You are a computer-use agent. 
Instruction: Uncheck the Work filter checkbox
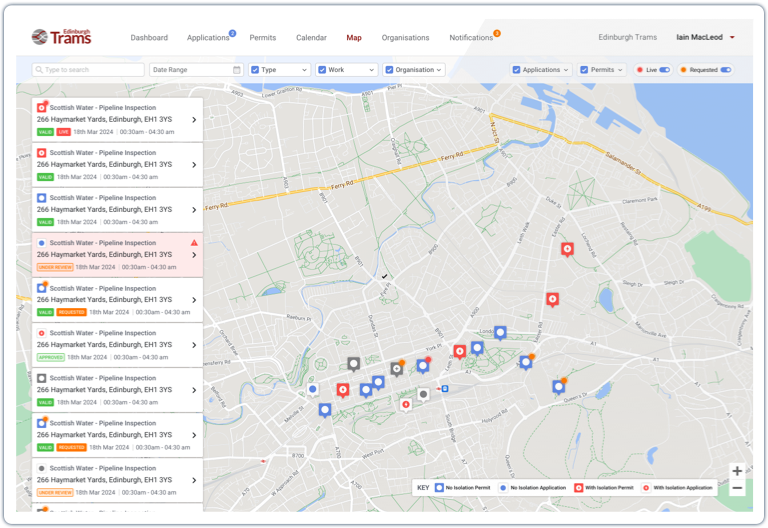322,70
